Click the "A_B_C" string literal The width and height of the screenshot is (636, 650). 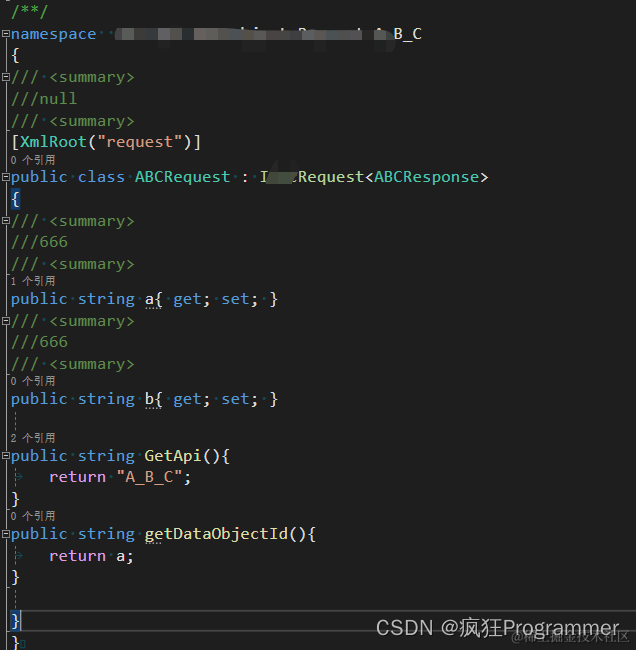[149, 477]
